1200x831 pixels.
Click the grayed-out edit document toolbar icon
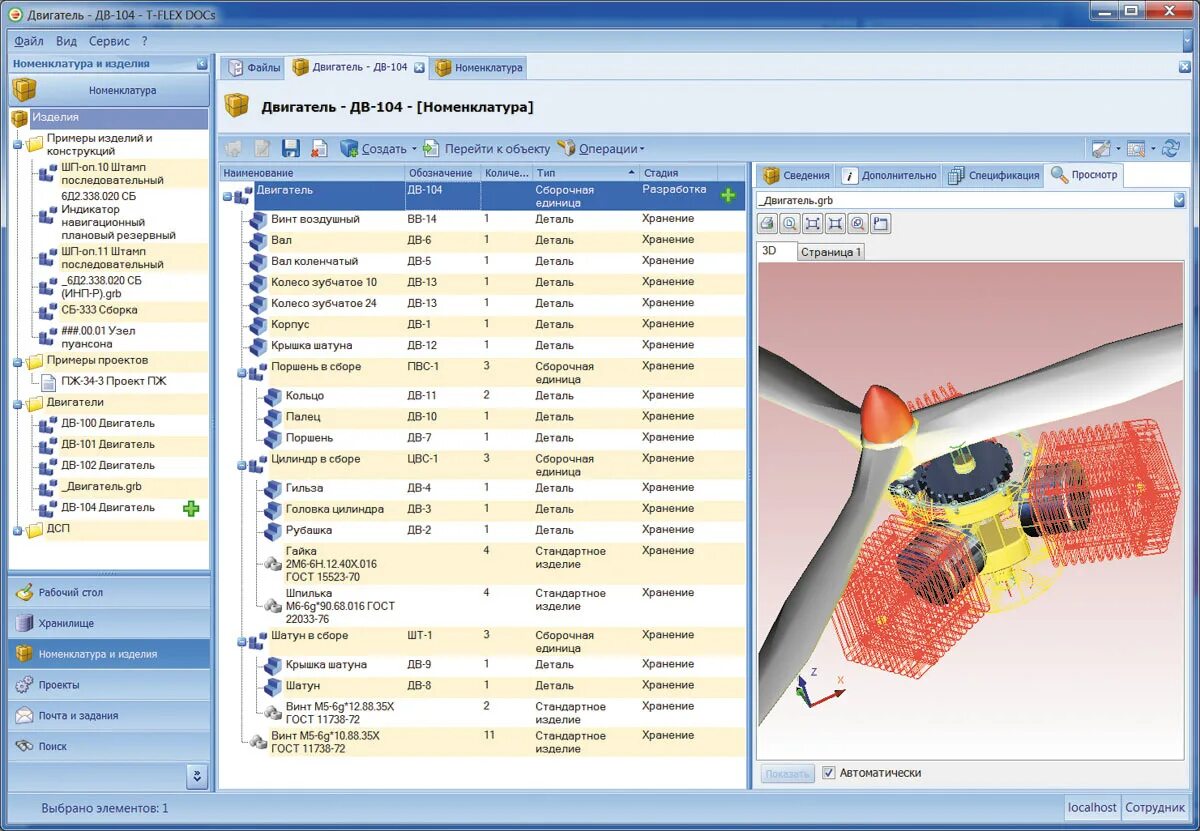coord(262,148)
